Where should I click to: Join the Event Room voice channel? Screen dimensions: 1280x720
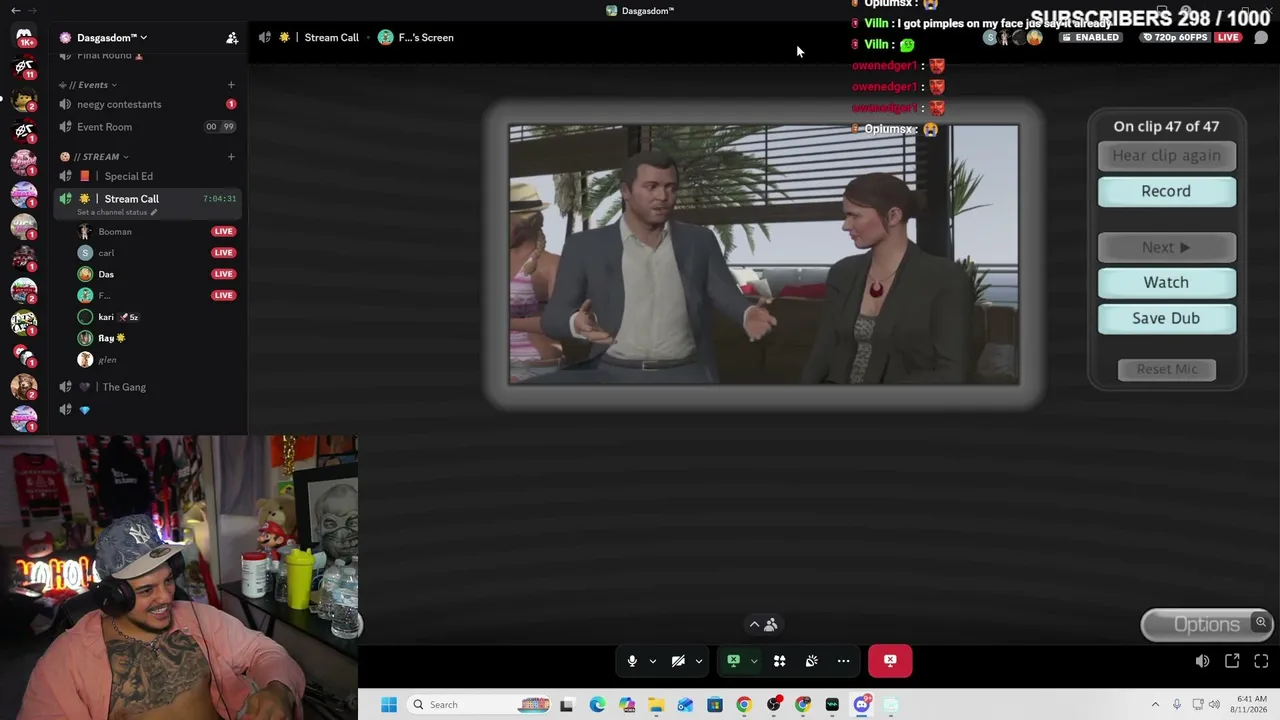click(148, 127)
